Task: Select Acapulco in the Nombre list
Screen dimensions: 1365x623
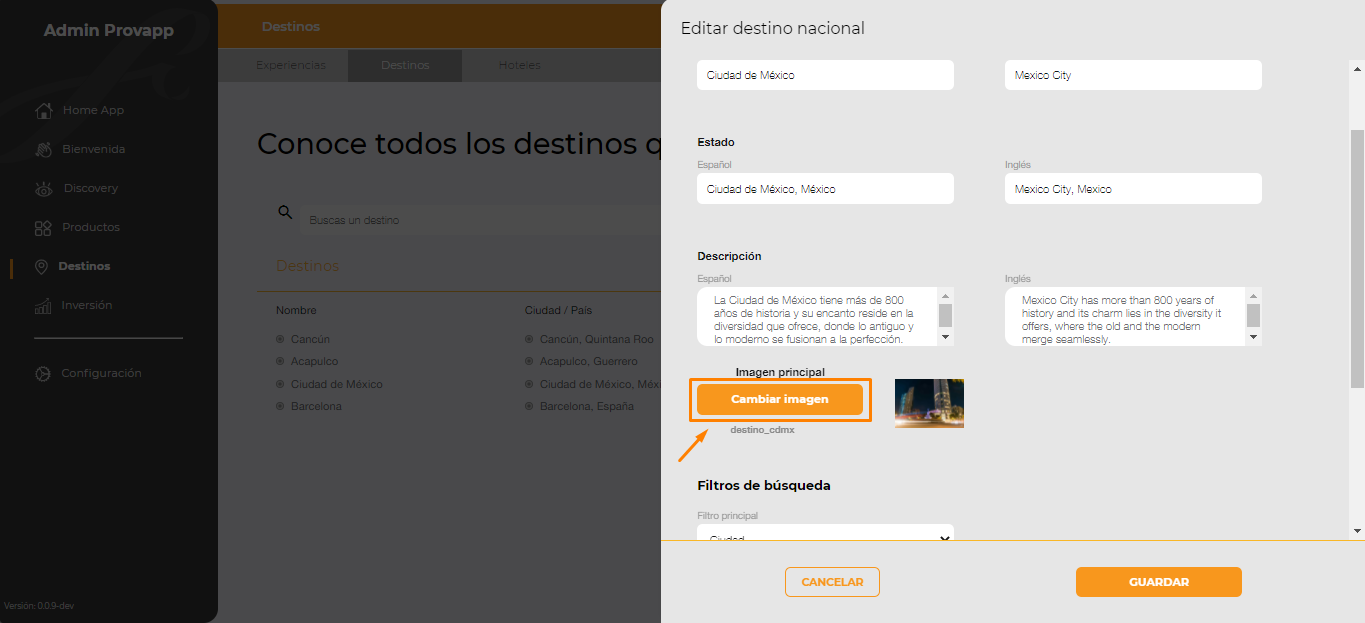Action: [x=314, y=361]
